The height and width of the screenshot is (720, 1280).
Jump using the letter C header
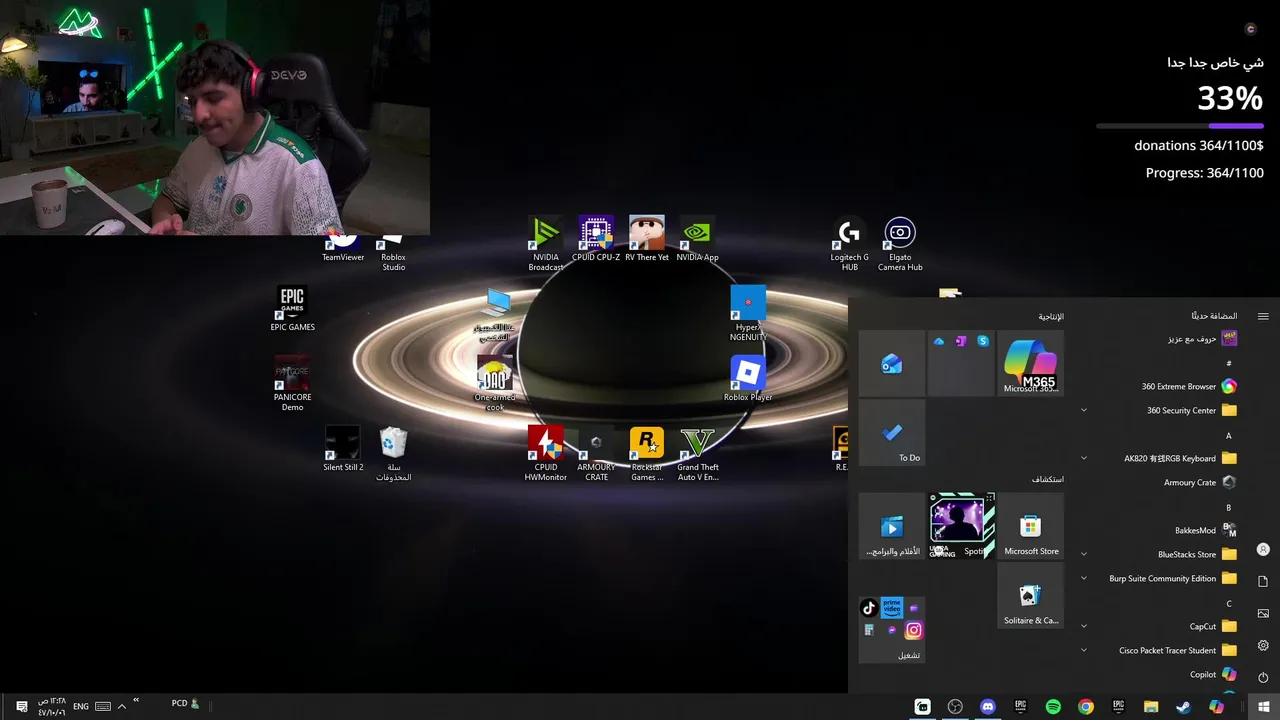click(x=1229, y=603)
